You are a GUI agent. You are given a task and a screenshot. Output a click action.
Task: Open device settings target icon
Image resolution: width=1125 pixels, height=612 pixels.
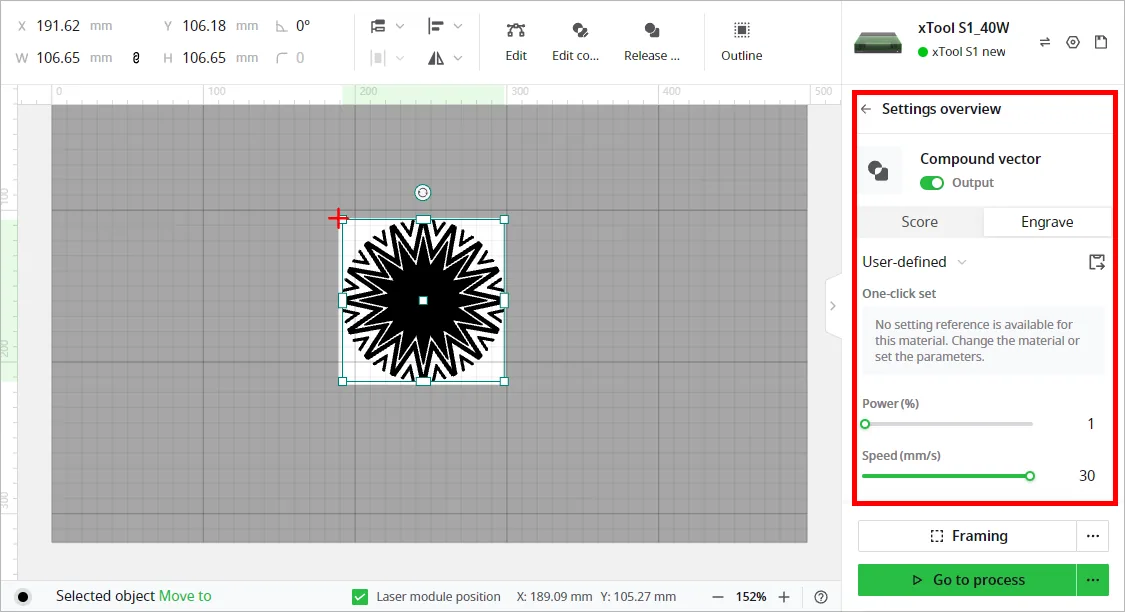click(x=1073, y=42)
